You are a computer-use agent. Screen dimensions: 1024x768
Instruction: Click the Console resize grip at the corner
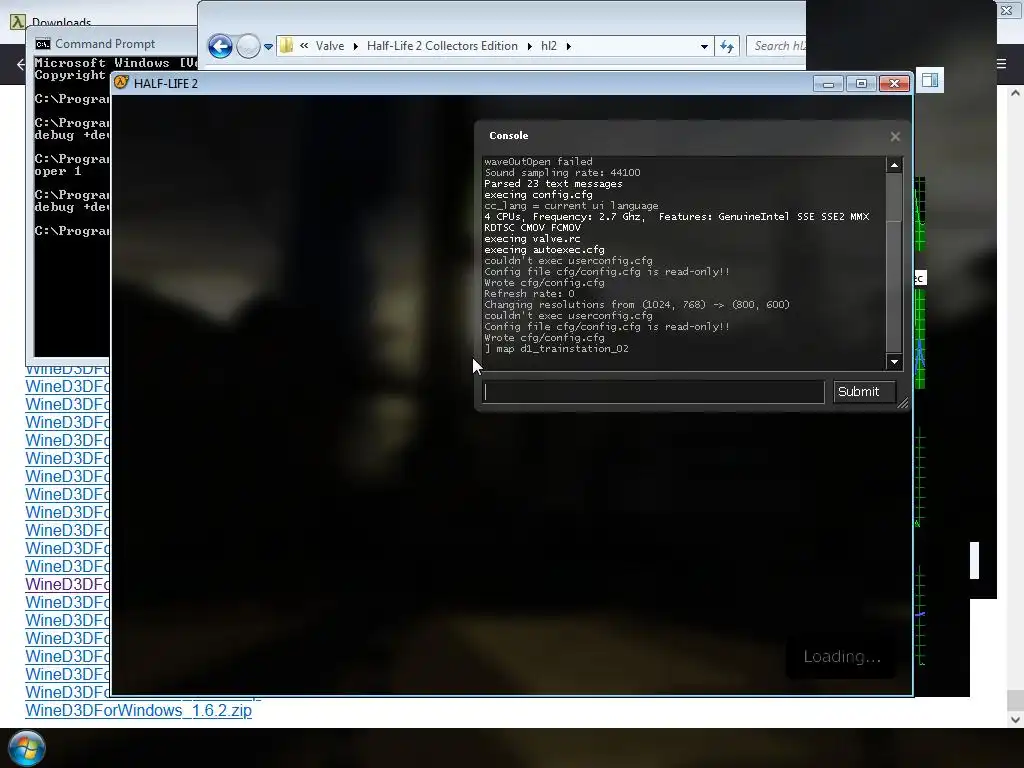pos(903,404)
